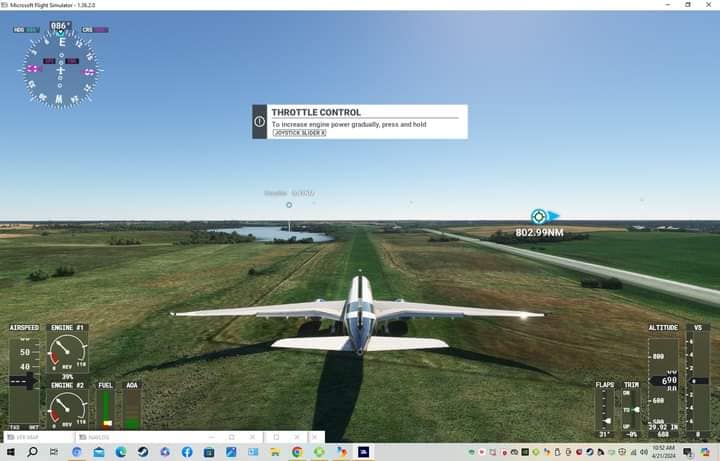Click the AOA indicator bar
The width and height of the screenshot is (720, 461).
click(x=132, y=409)
